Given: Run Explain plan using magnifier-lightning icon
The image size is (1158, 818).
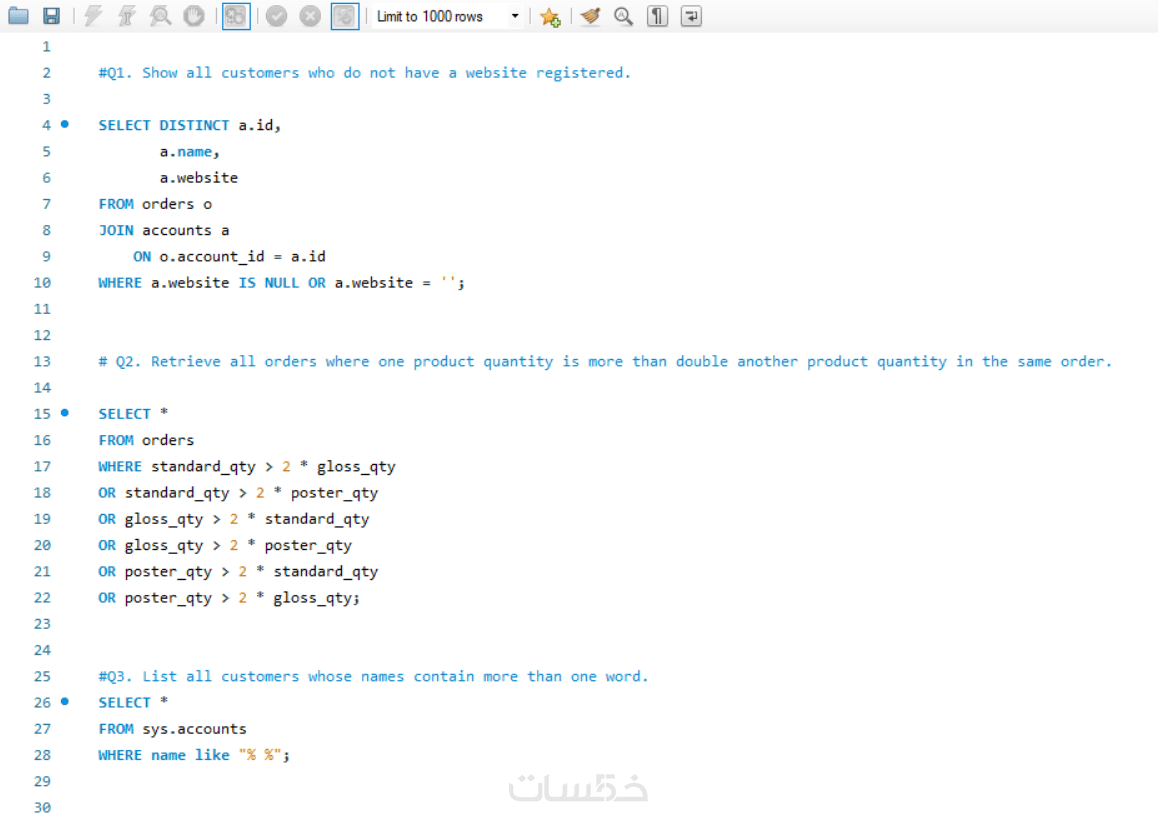Looking at the screenshot, I should point(160,16).
